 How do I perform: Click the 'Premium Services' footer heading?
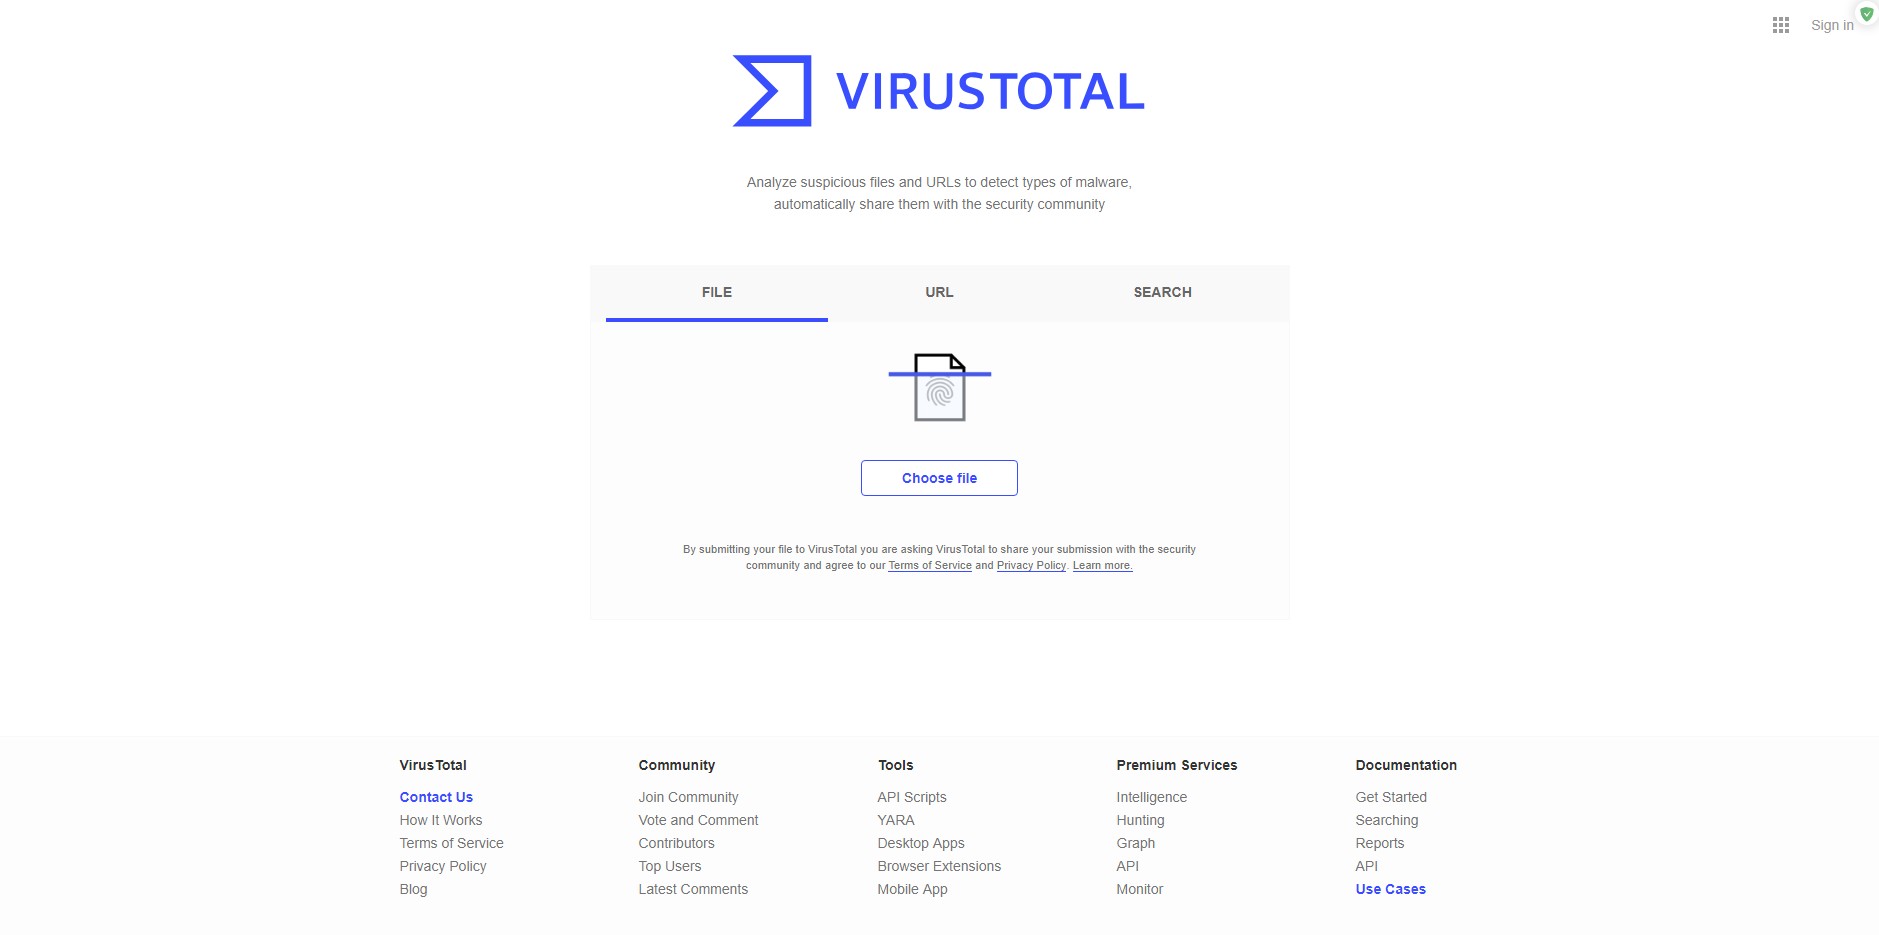point(1177,765)
